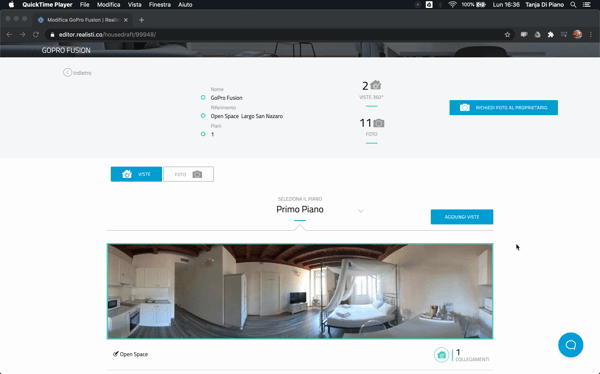Viewport: 600px width, 374px height.
Task: Click the address bar URL field
Action: (x=276, y=34)
